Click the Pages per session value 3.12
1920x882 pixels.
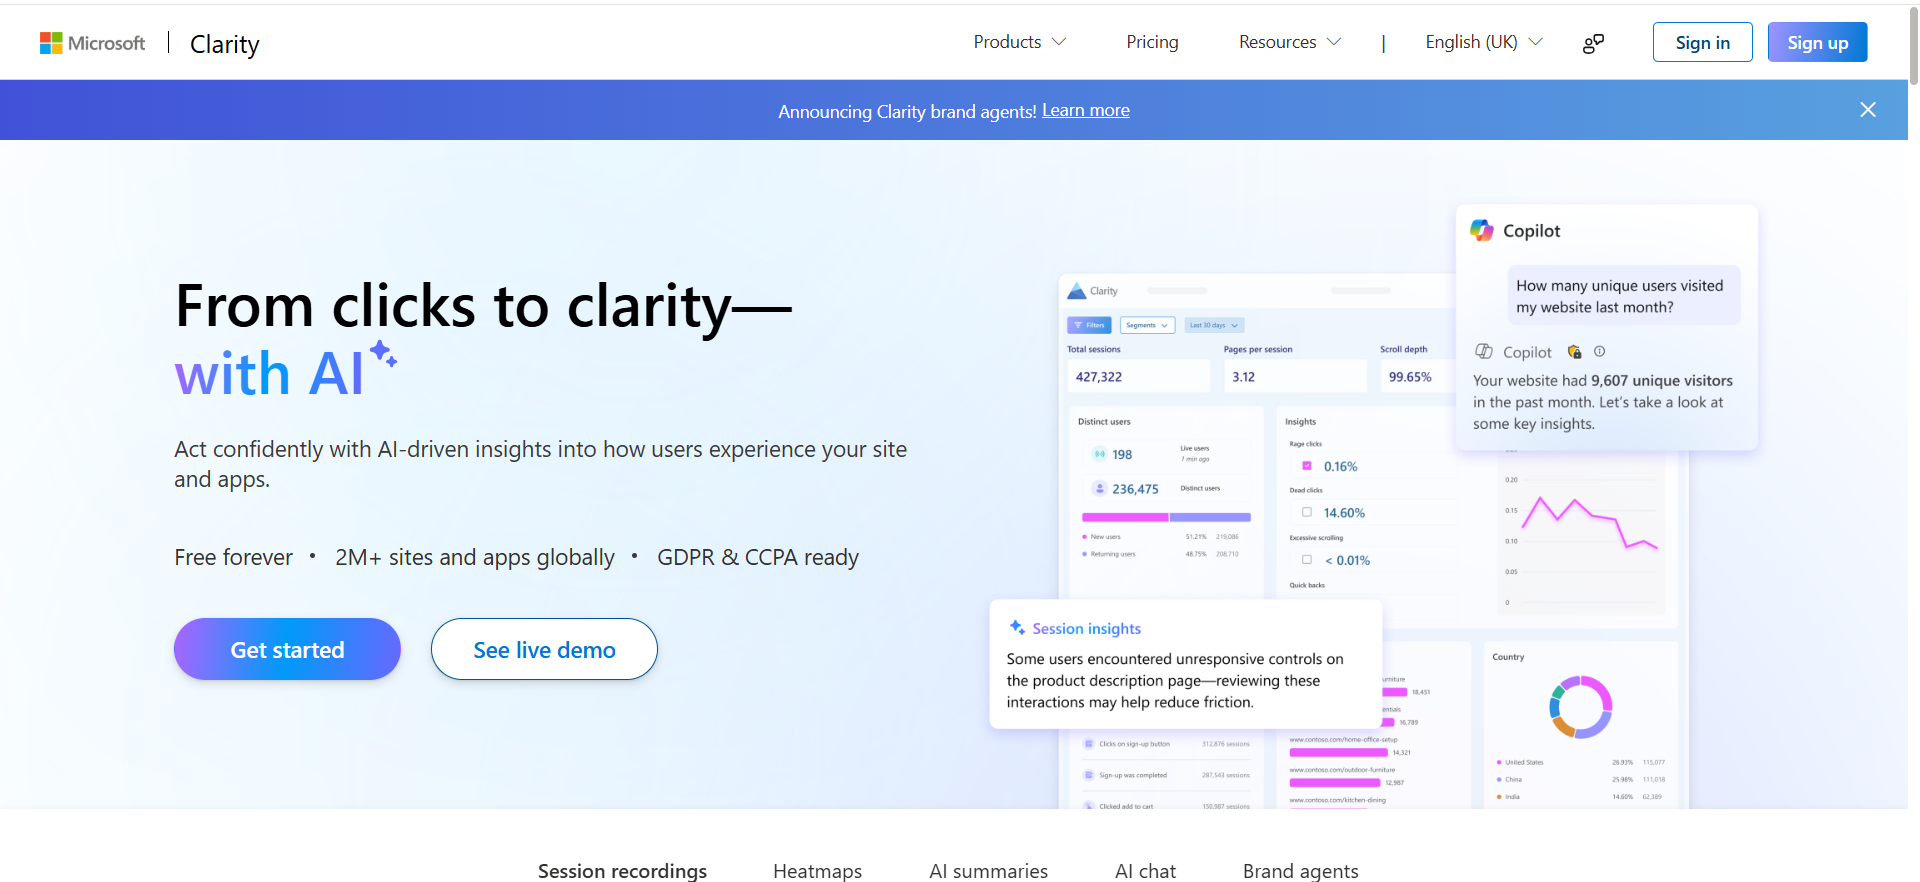point(1243,377)
